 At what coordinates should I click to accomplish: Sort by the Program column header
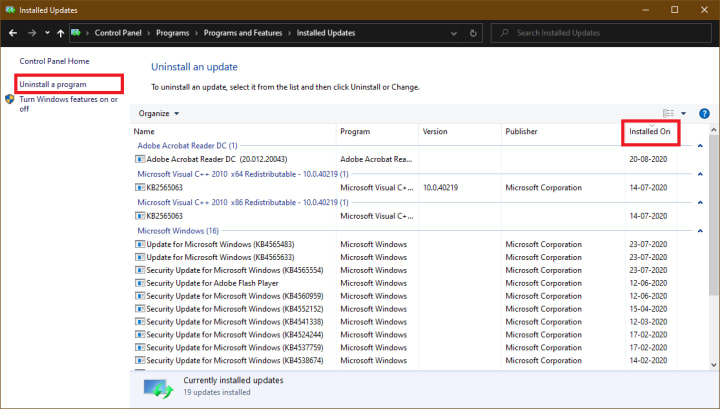click(x=355, y=131)
